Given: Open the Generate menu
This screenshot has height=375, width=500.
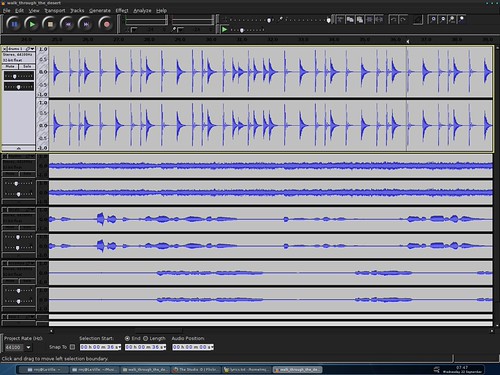Looking at the screenshot, I should (x=100, y=11).
